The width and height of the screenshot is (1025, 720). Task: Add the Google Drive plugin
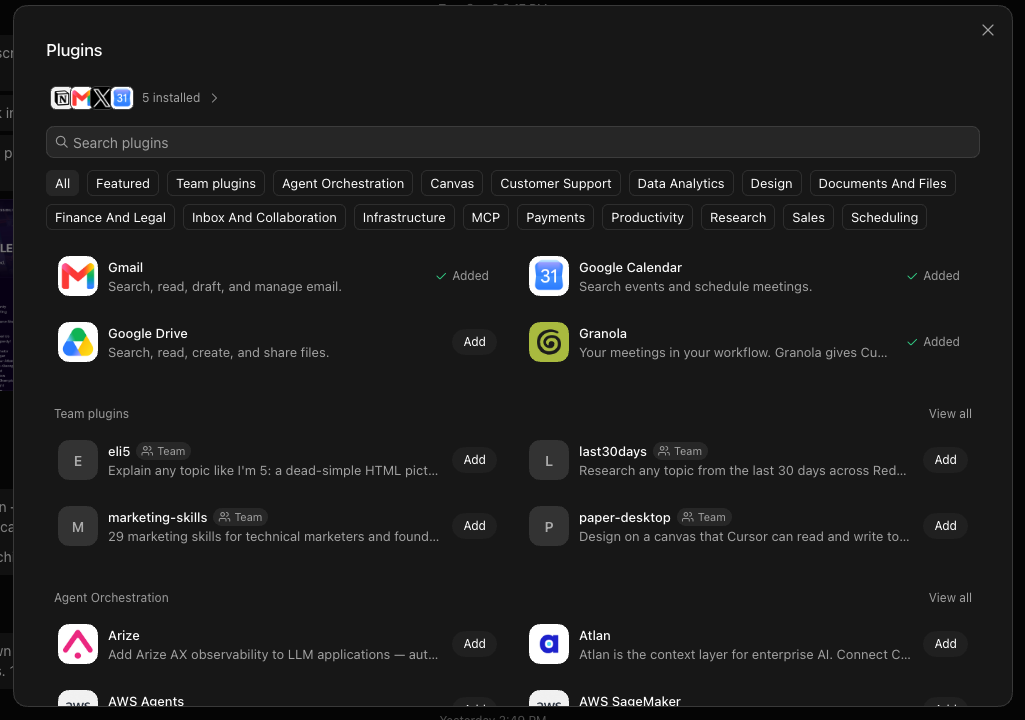pyautogui.click(x=475, y=342)
